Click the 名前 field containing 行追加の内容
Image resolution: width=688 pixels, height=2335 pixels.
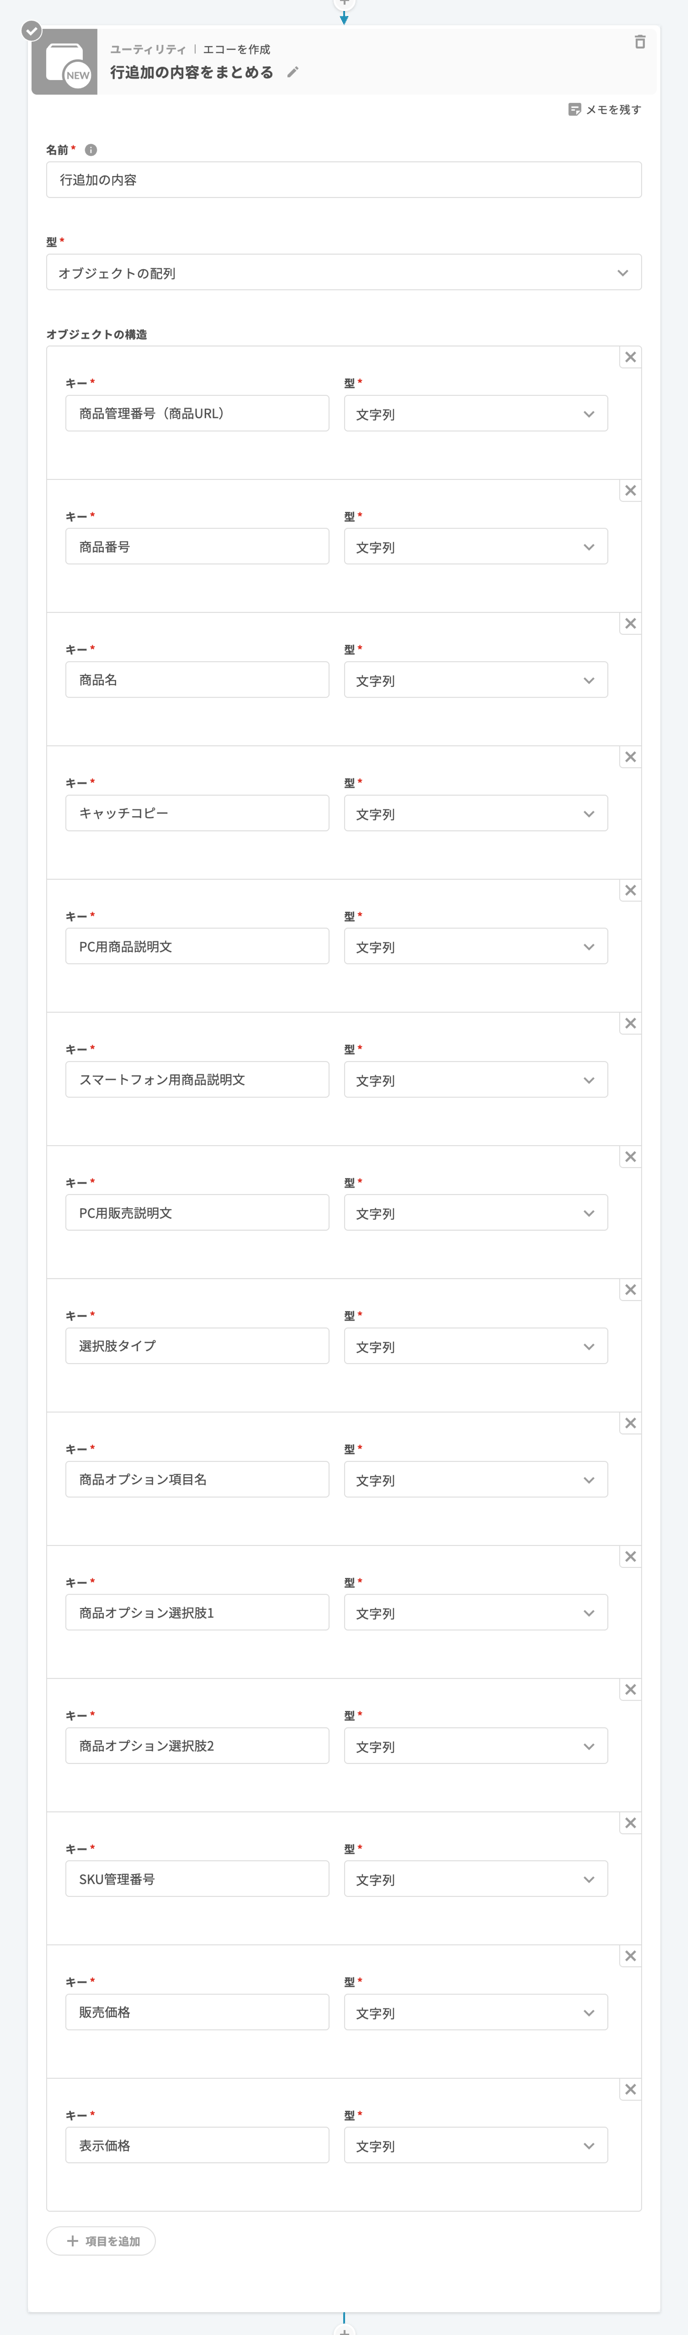pyautogui.click(x=343, y=180)
